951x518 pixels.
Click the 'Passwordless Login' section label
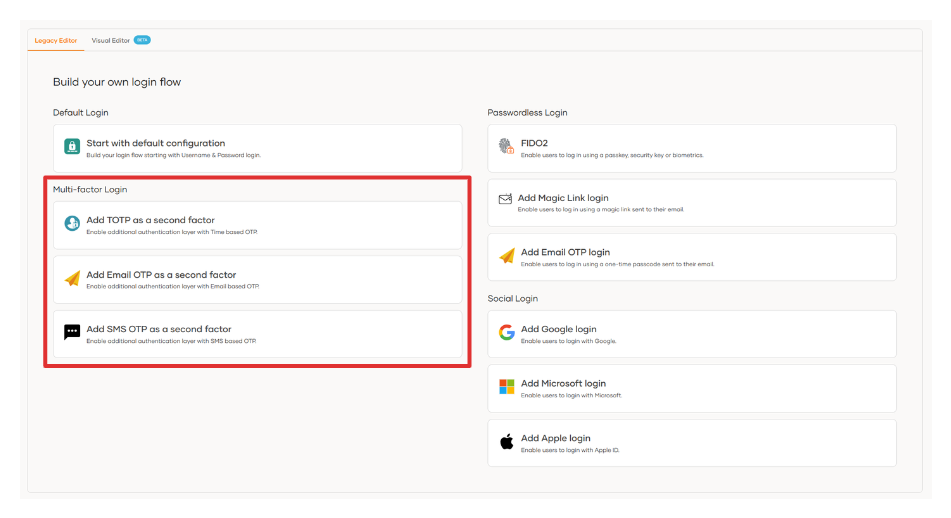[x=528, y=113]
